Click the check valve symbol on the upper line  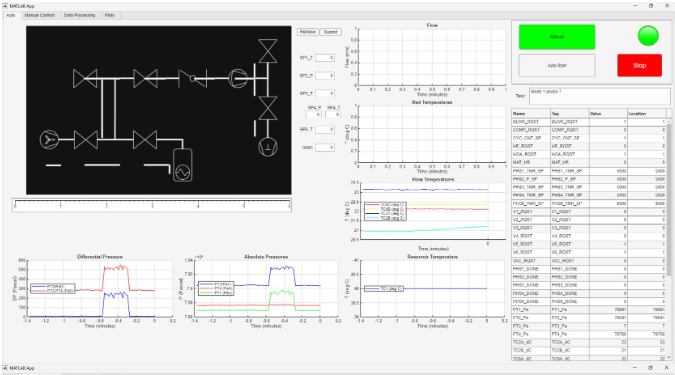tap(193, 78)
